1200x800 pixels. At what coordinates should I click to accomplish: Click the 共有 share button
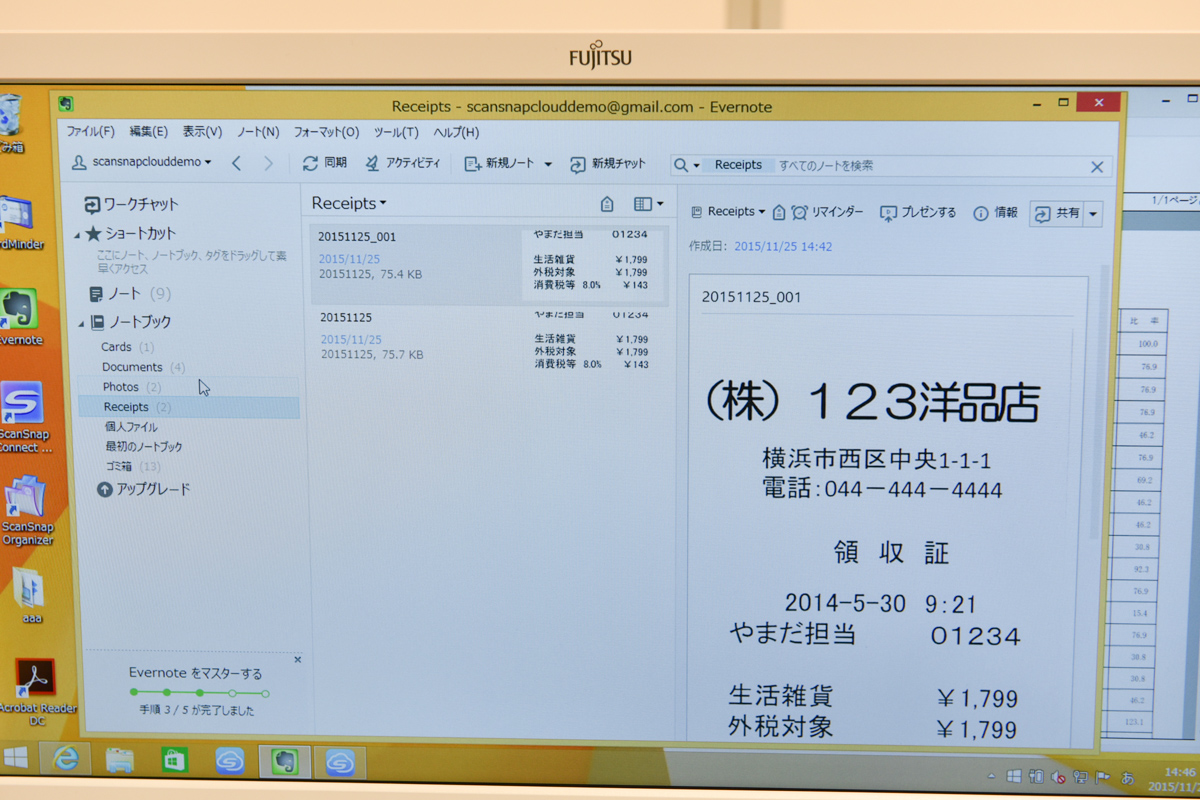(1057, 214)
